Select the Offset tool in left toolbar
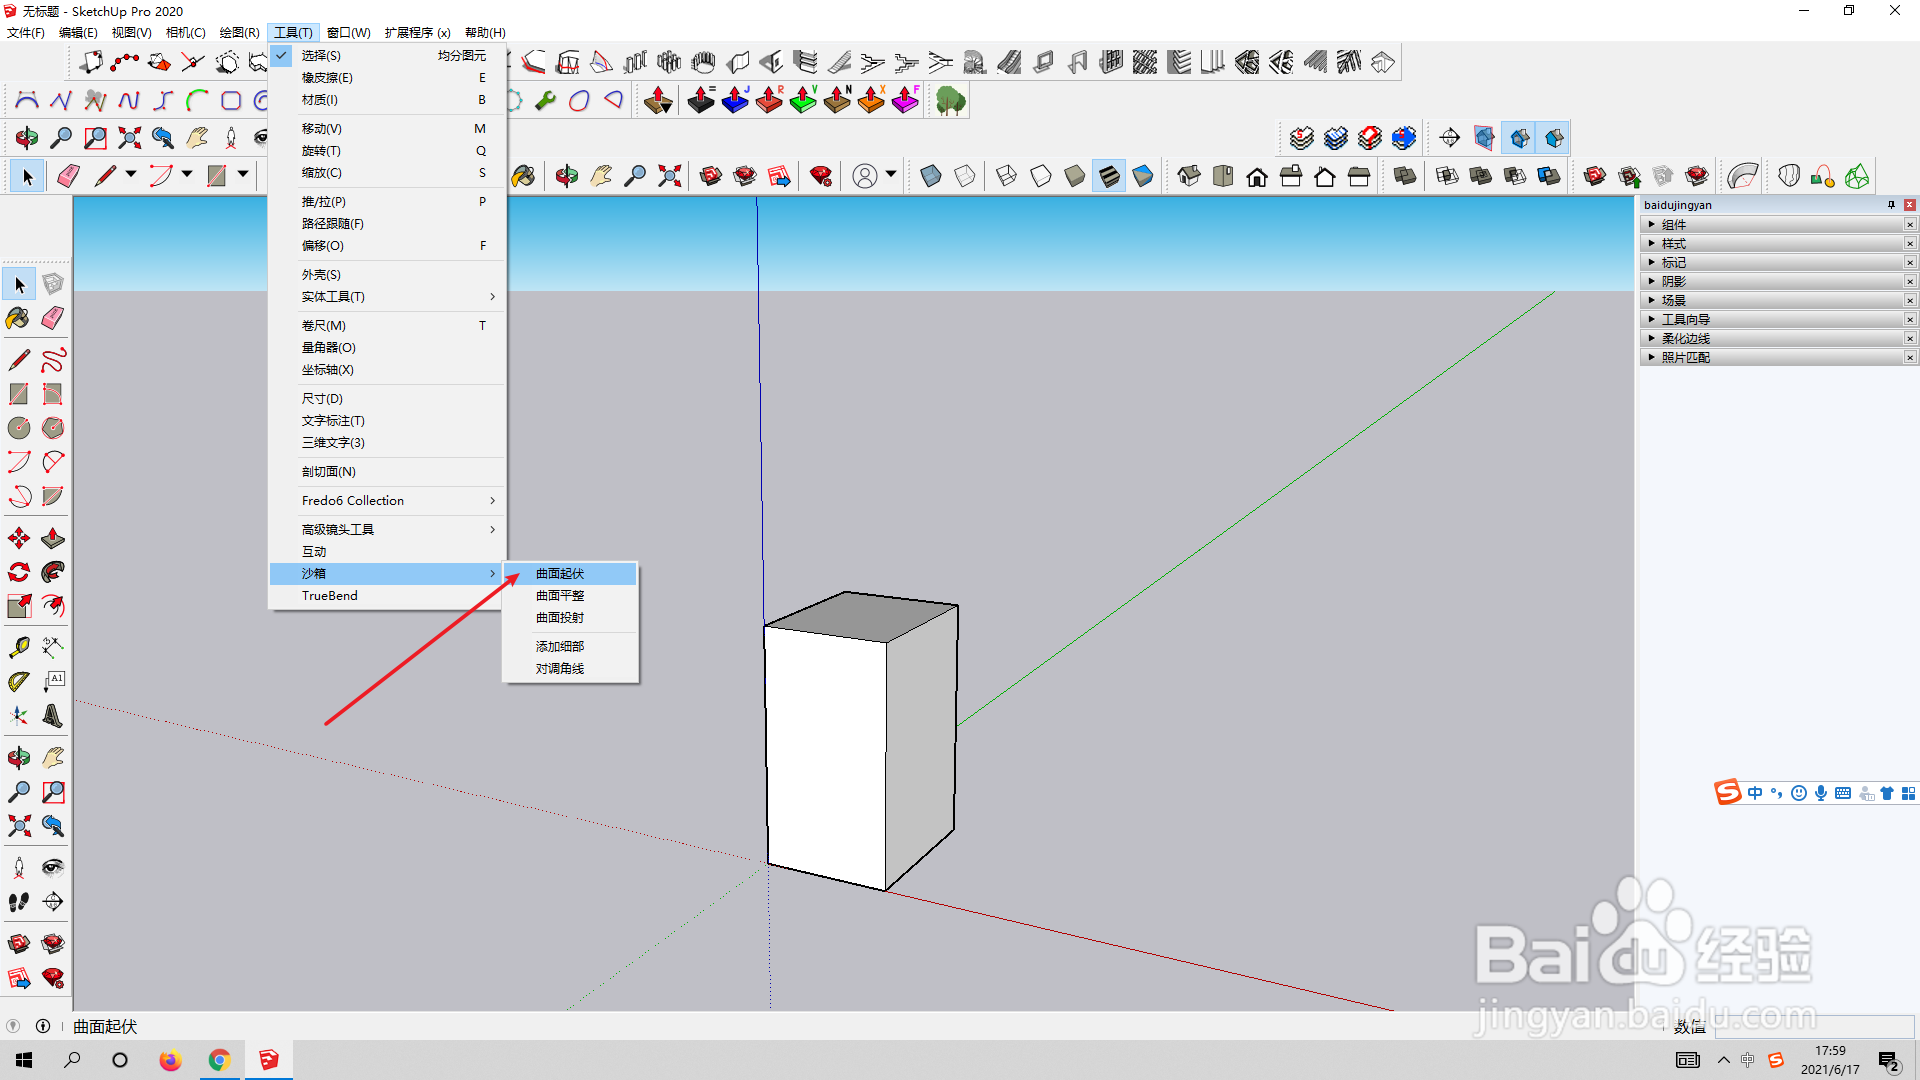This screenshot has width=1920, height=1080. tap(53, 606)
